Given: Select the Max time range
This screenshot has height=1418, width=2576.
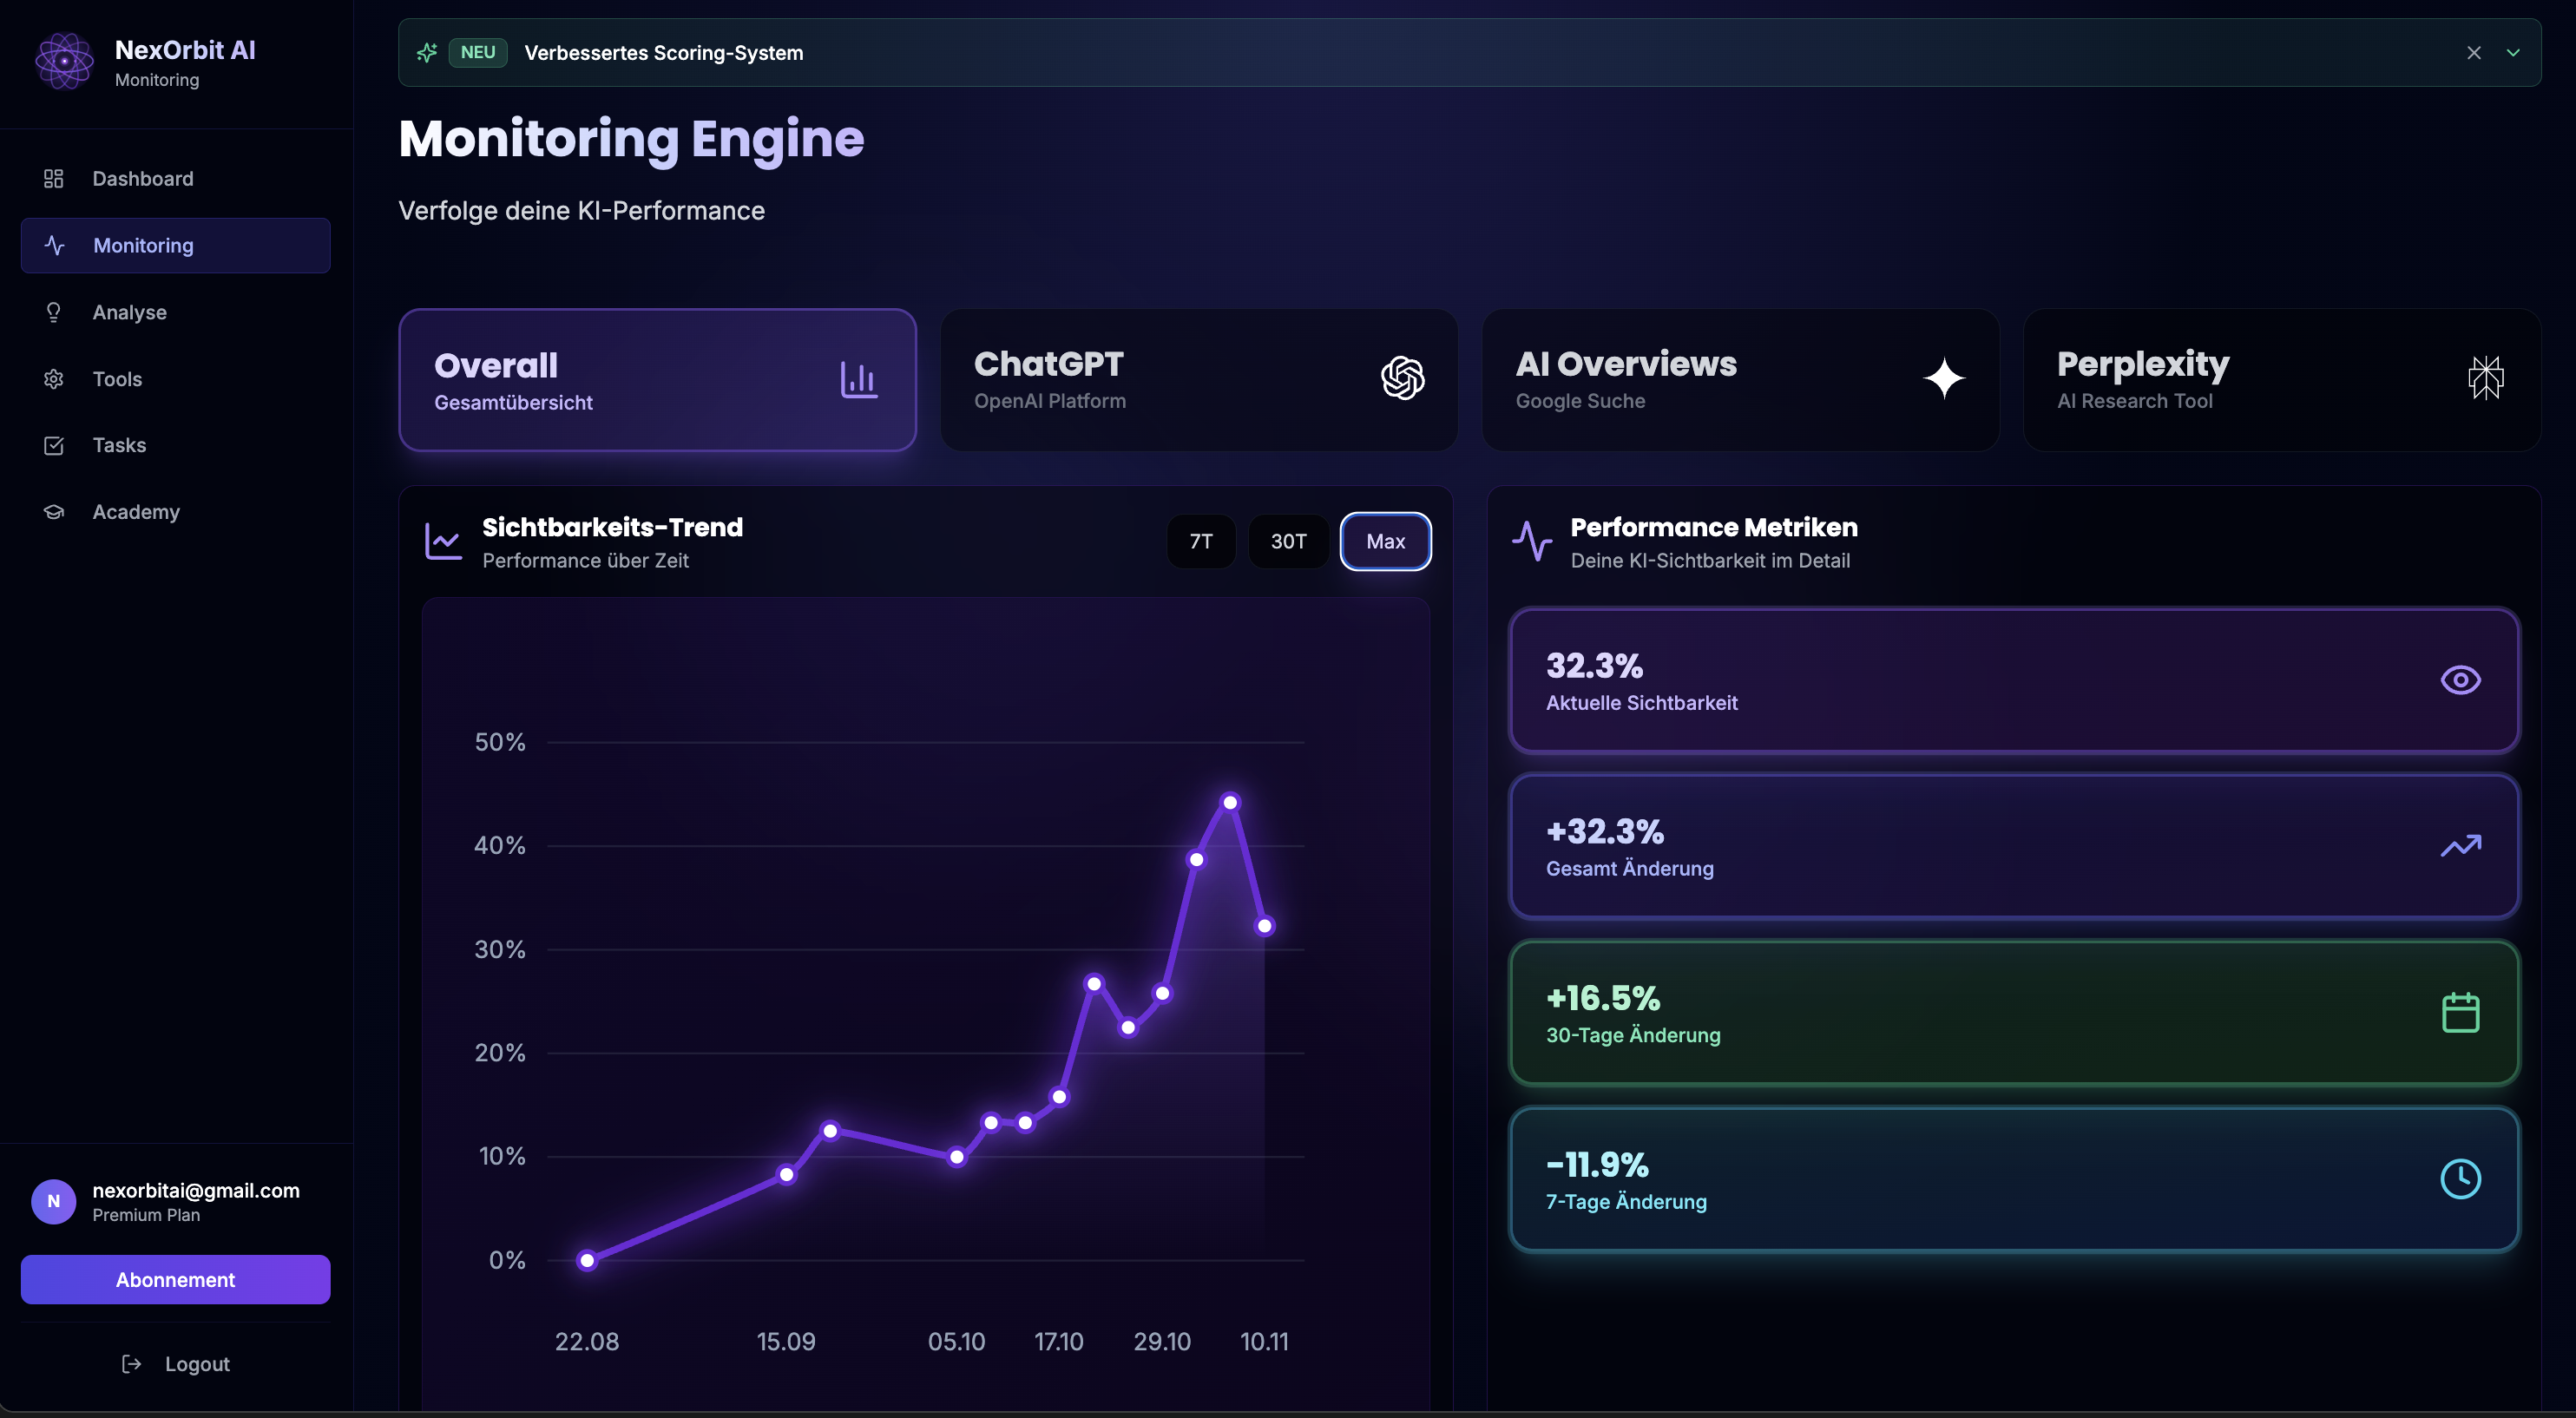Looking at the screenshot, I should (1385, 541).
